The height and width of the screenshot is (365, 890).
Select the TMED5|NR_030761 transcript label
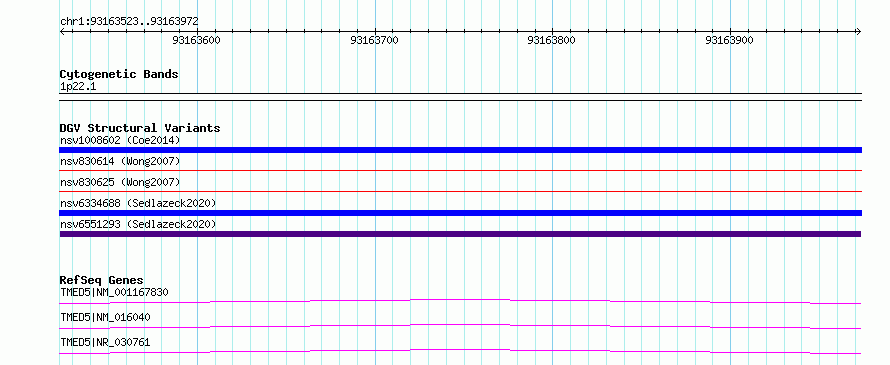105,342
